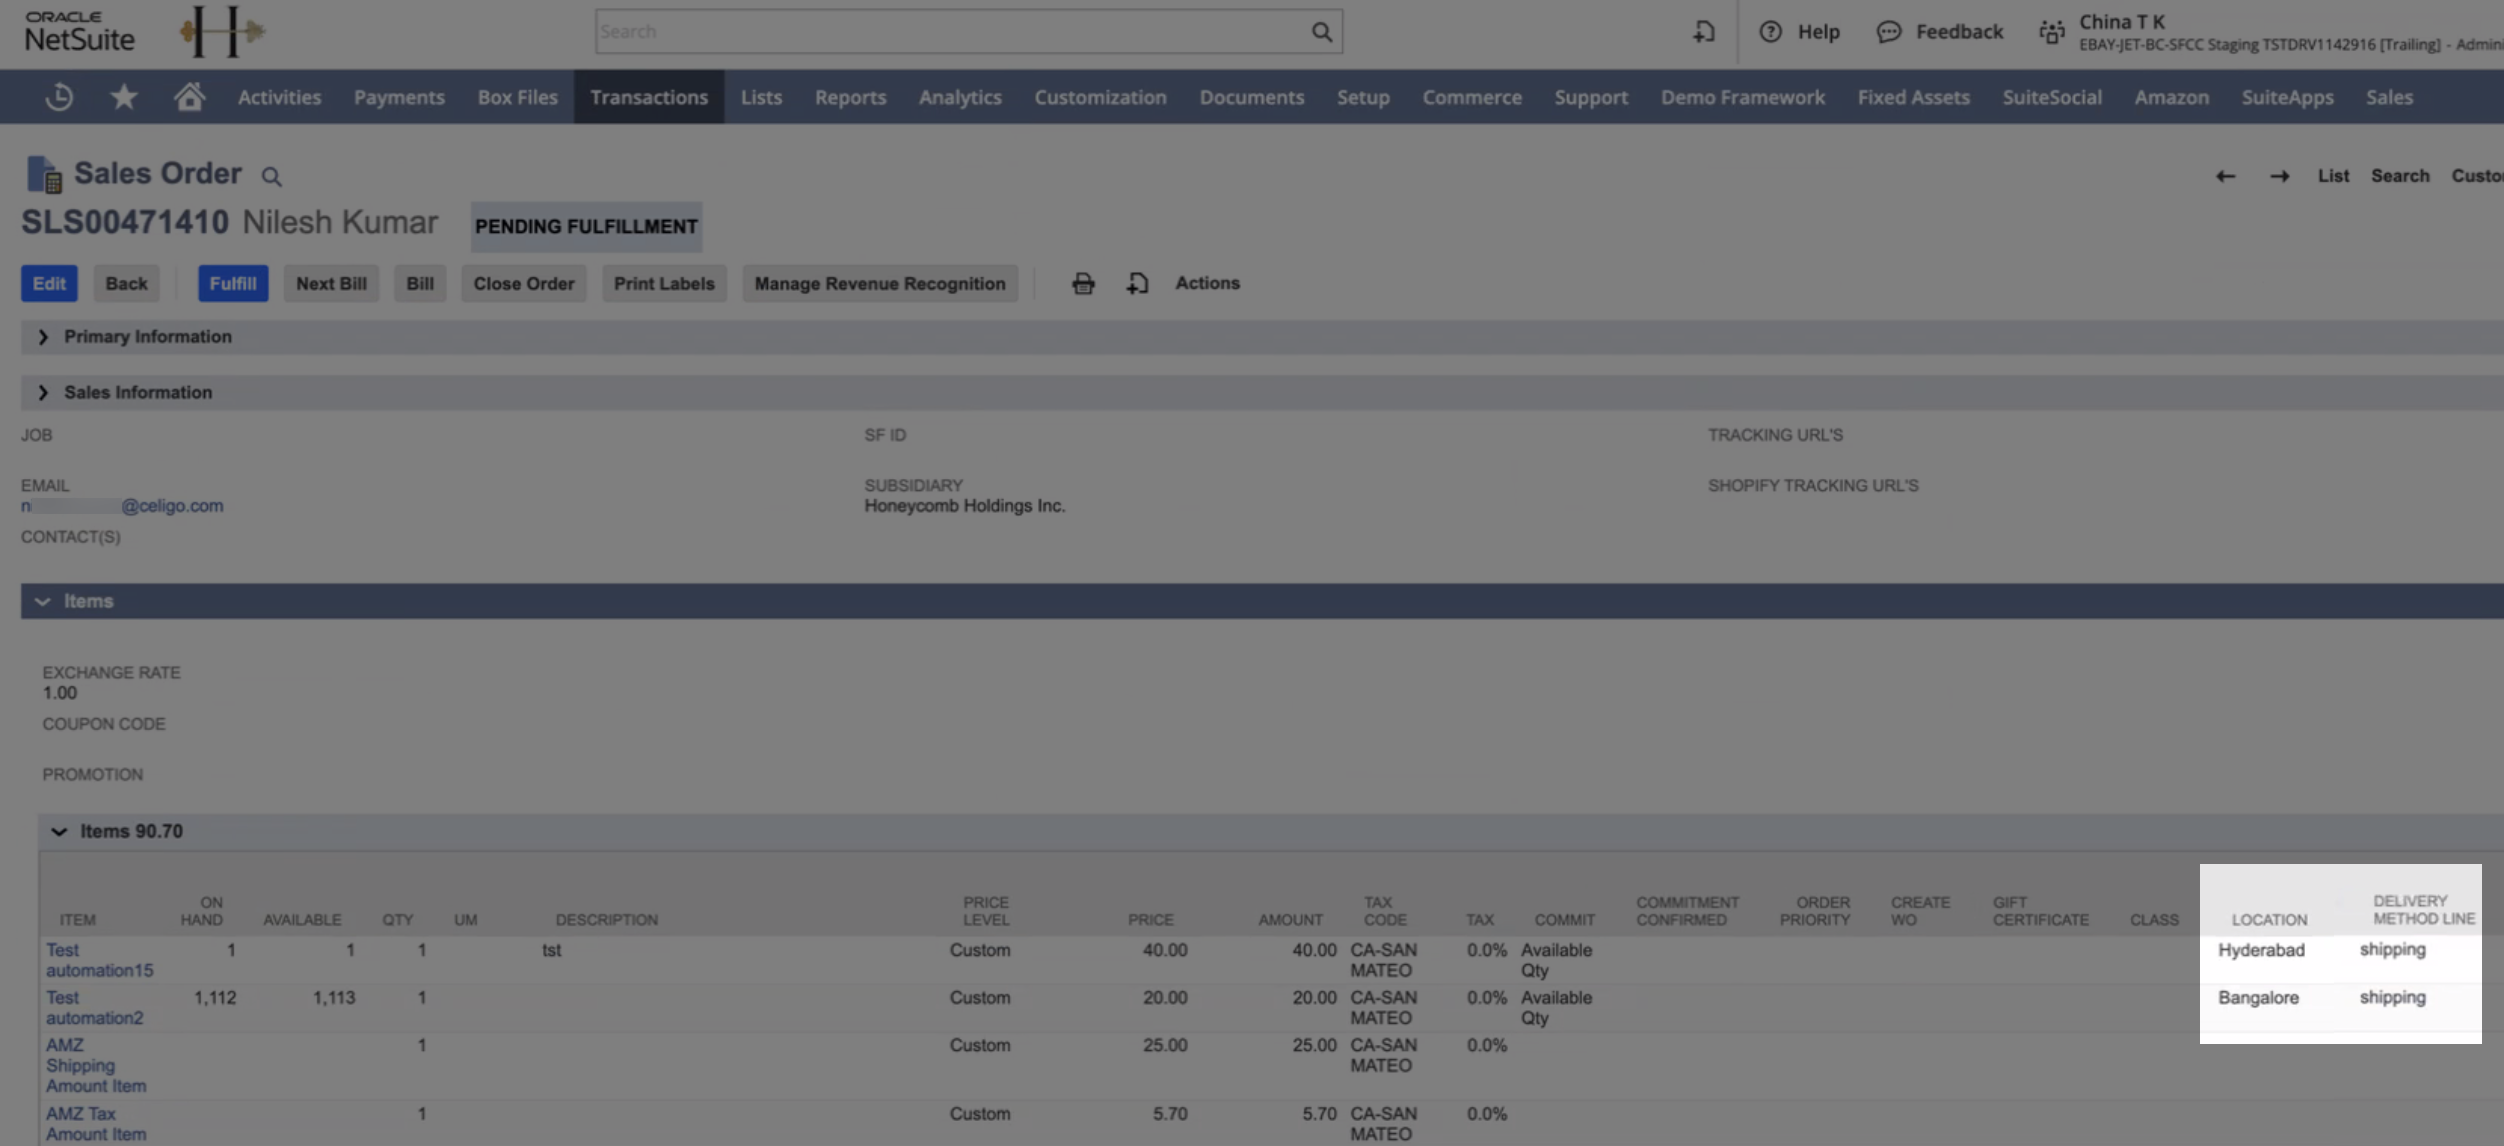Click the Hyderabad location cell
The height and width of the screenshot is (1146, 2504).
coord(2261,950)
